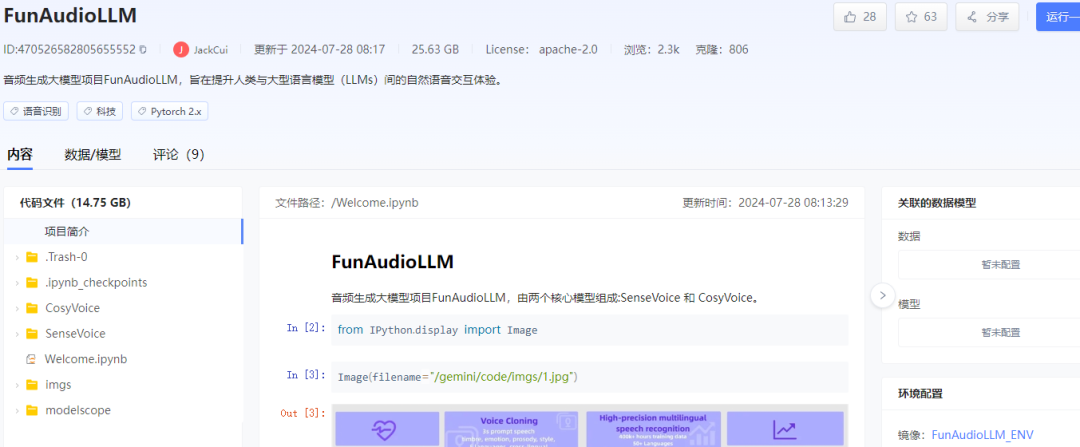
Task: Click the .ipynb_checkpoints folder icon
Action: click(32, 282)
